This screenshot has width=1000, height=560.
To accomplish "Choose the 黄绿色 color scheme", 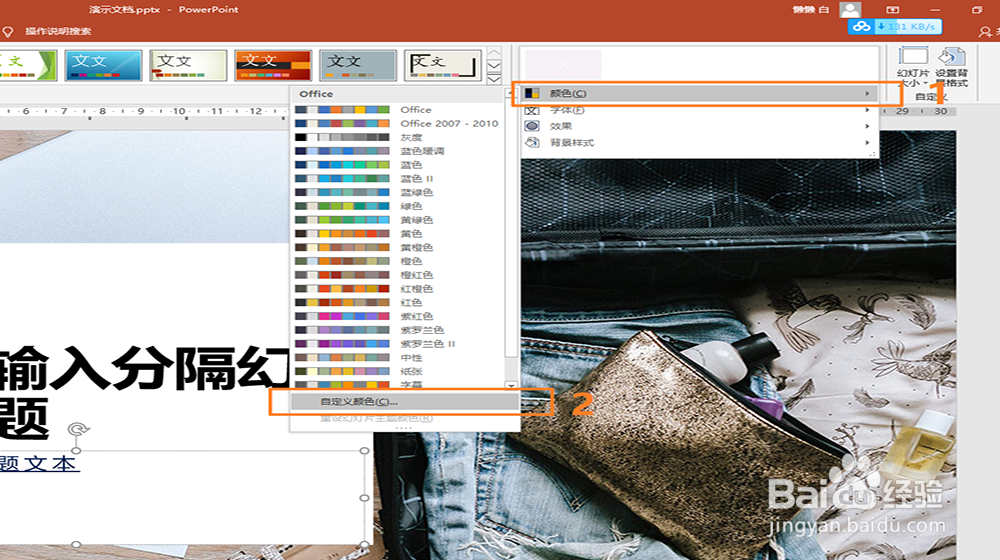I will pos(399,219).
